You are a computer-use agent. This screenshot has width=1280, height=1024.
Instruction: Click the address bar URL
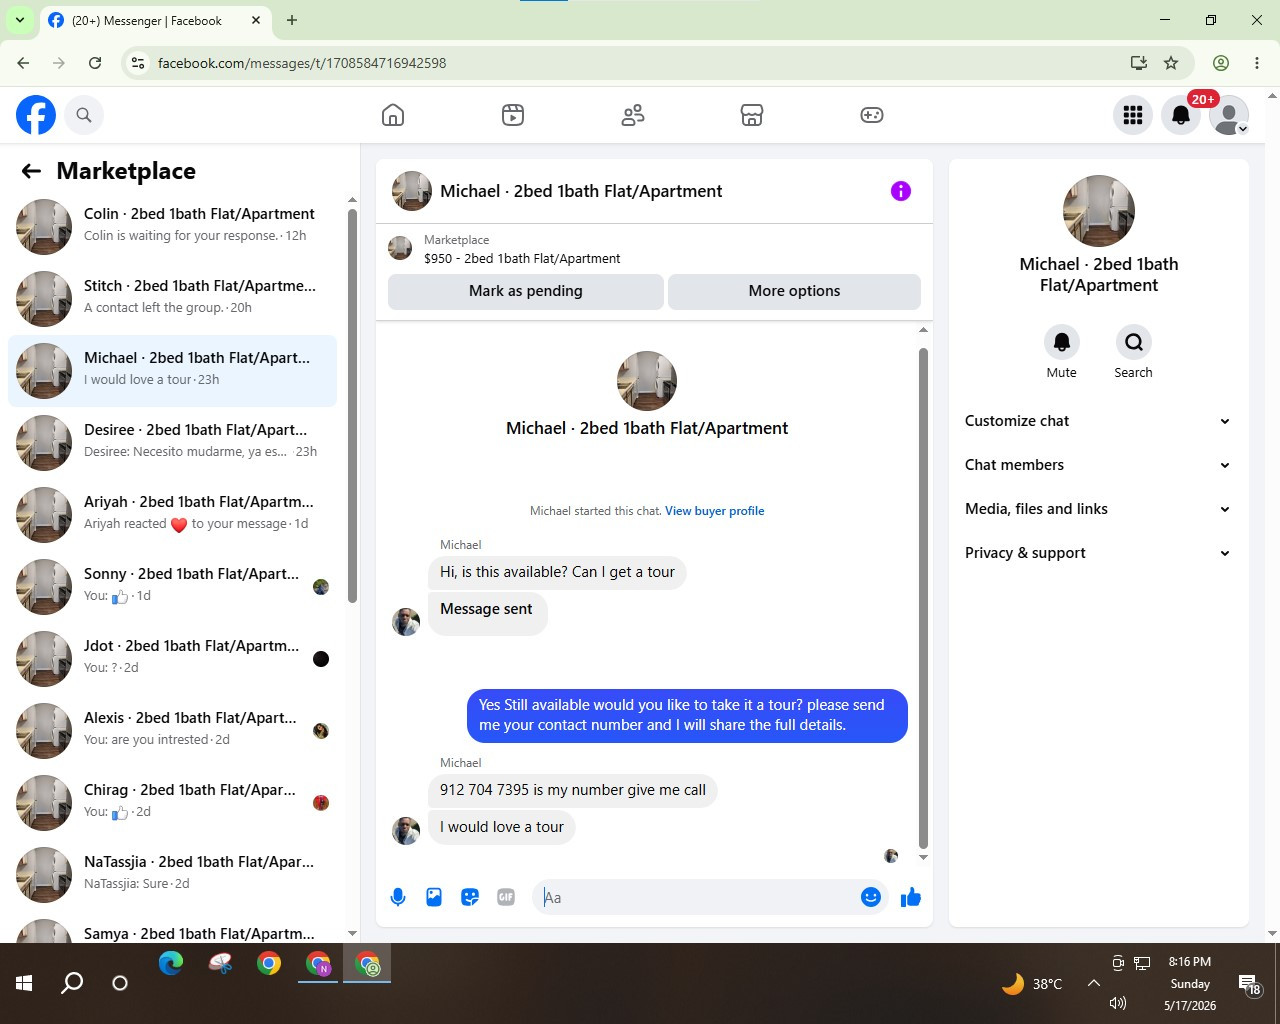click(302, 63)
